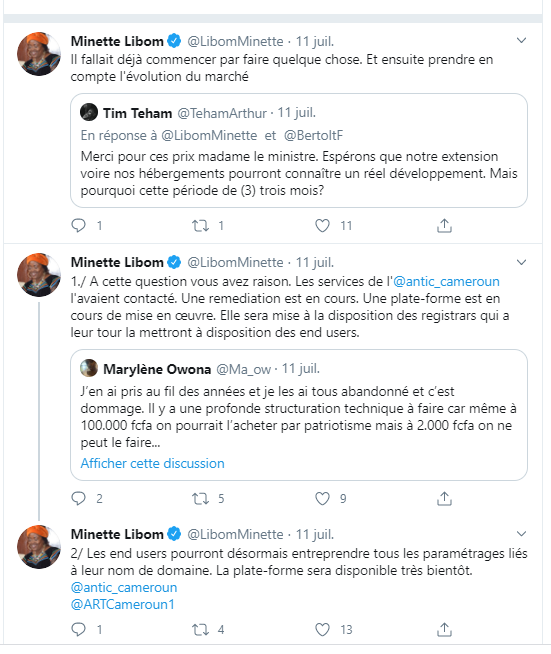Retweet the tweet quoting Tim Teham
This screenshot has height=654, width=551.
pyautogui.click(x=200, y=226)
